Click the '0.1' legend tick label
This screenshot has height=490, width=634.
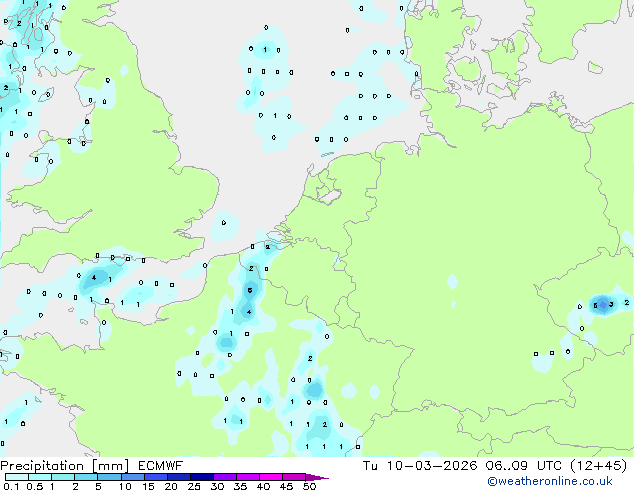click(x=11, y=486)
